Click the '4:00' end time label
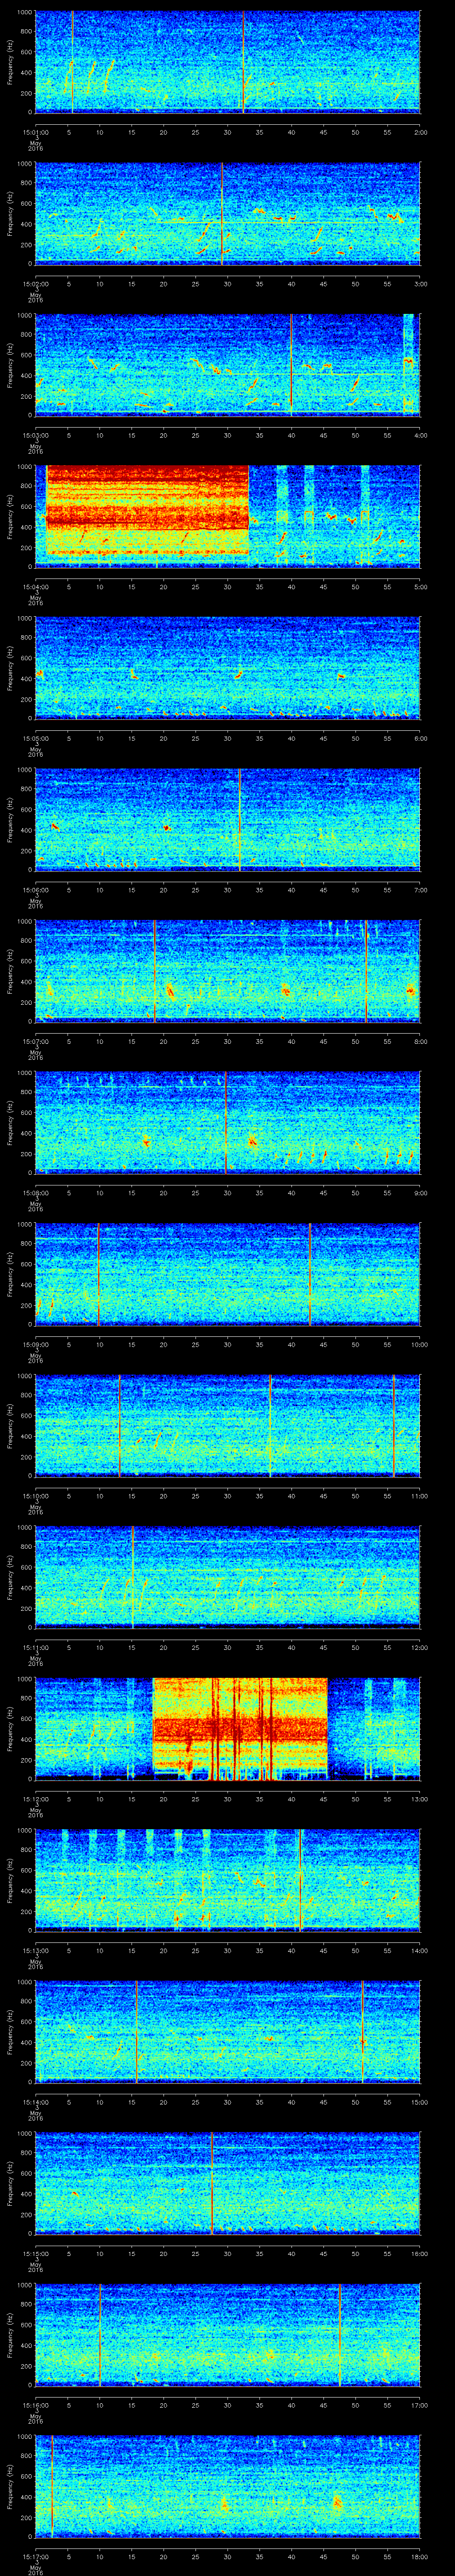The width and height of the screenshot is (455, 2576). pos(420,434)
